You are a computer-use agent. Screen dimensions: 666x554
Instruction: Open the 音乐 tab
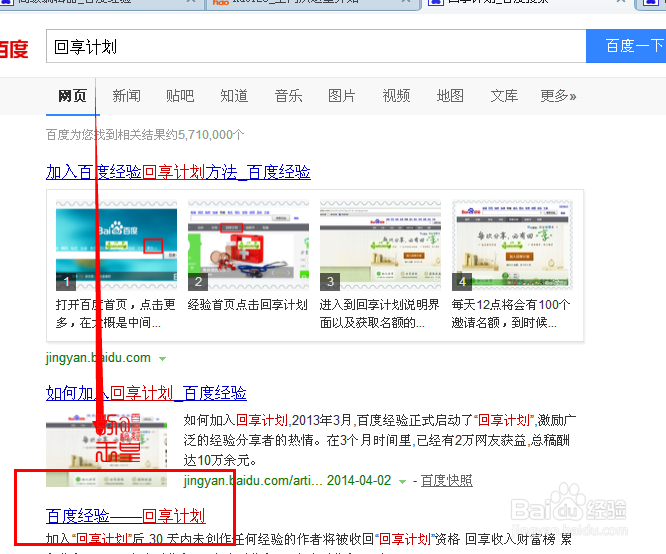click(x=288, y=96)
